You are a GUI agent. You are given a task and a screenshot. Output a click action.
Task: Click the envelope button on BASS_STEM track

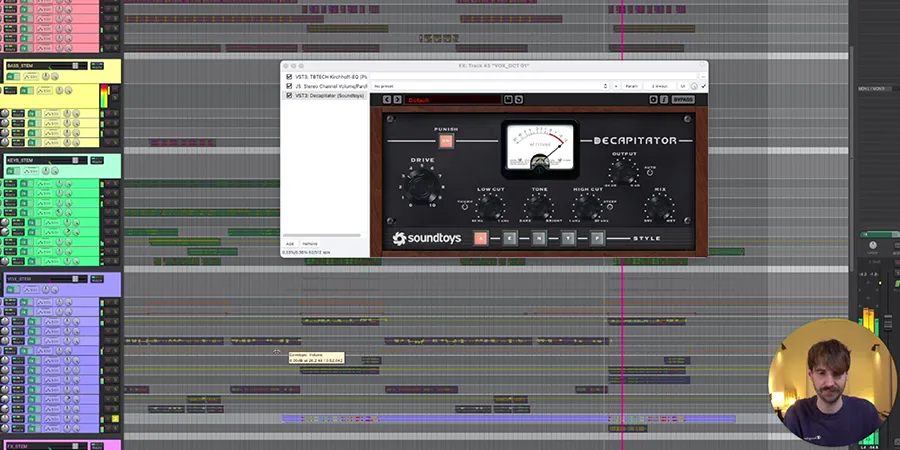click(x=30, y=76)
